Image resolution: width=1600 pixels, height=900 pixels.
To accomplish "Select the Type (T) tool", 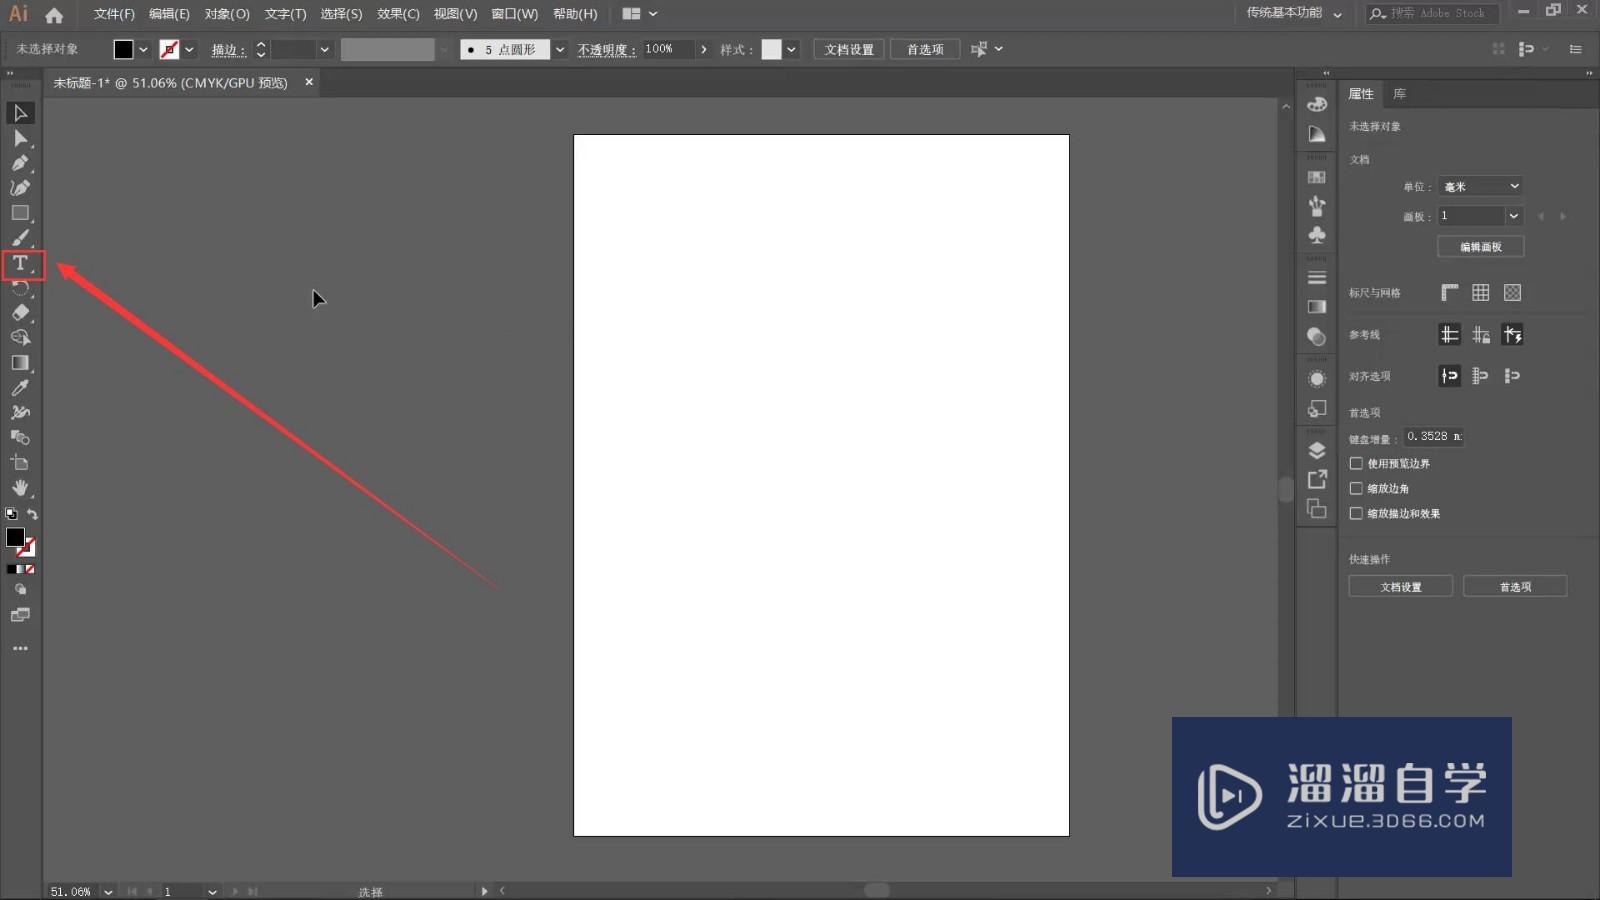I will click(20, 264).
